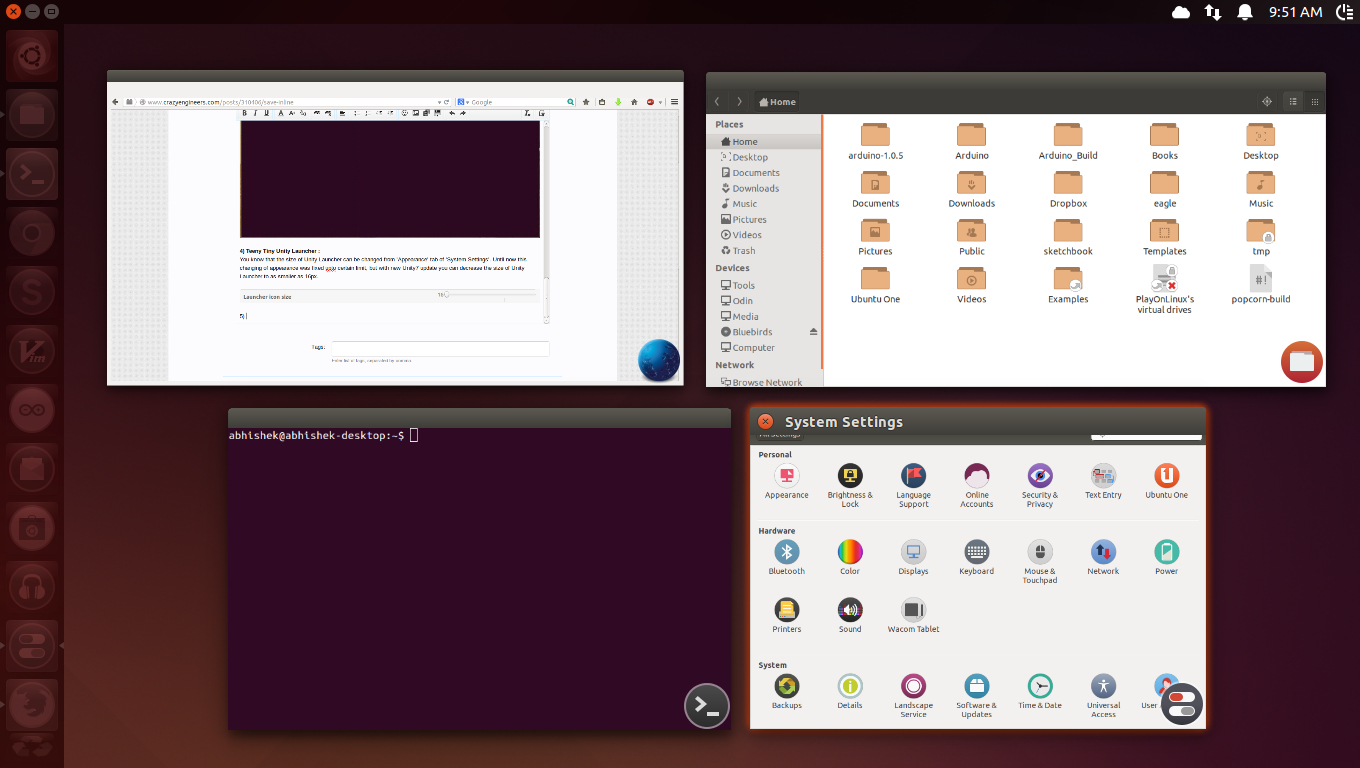This screenshot has height=768, width=1360.
Task: Open the cloud indicator in top panel
Action: click(x=1181, y=12)
